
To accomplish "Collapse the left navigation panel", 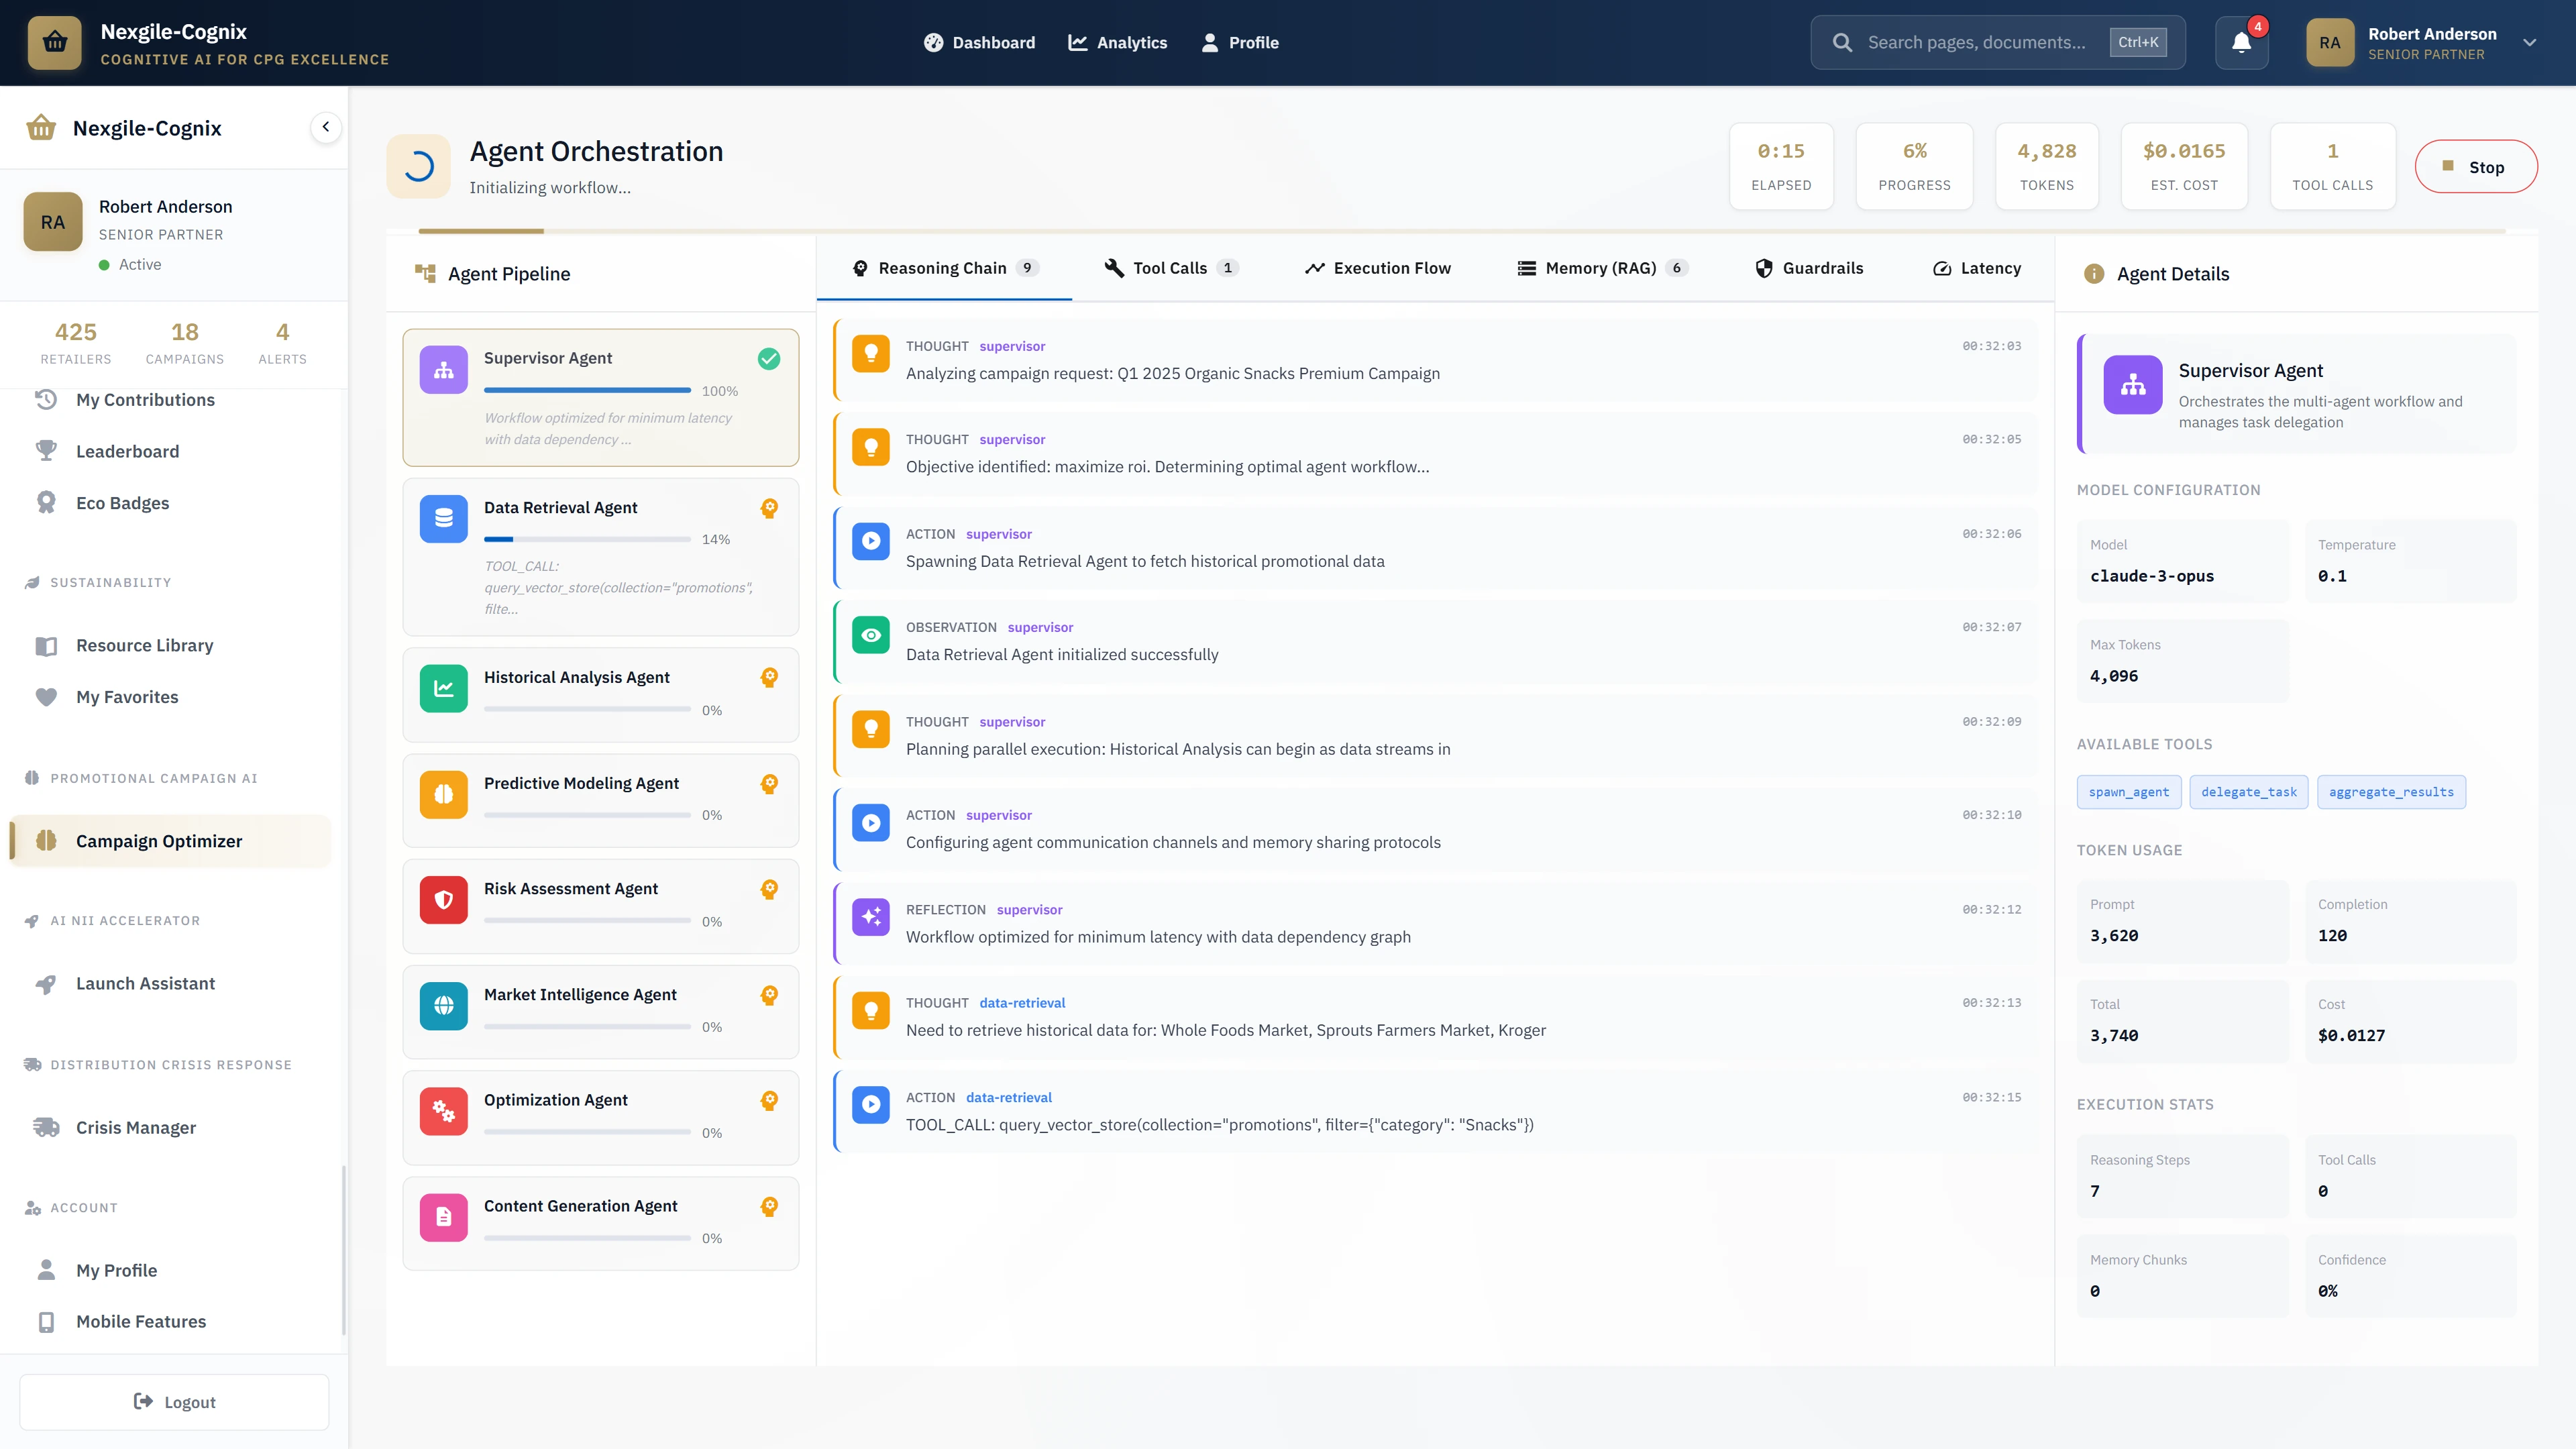I will pos(325,127).
